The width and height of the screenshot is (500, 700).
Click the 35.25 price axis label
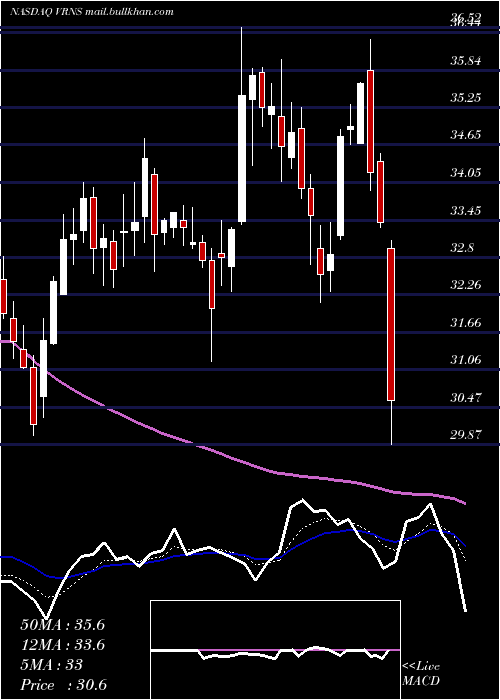[466, 98]
